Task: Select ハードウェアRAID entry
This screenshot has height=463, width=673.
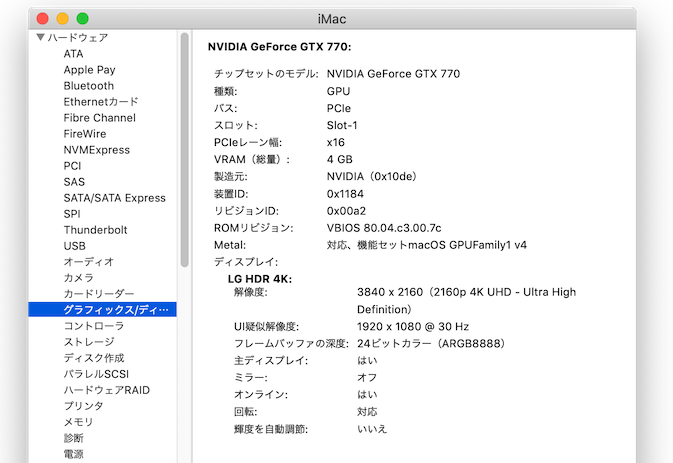Action: tap(107, 390)
